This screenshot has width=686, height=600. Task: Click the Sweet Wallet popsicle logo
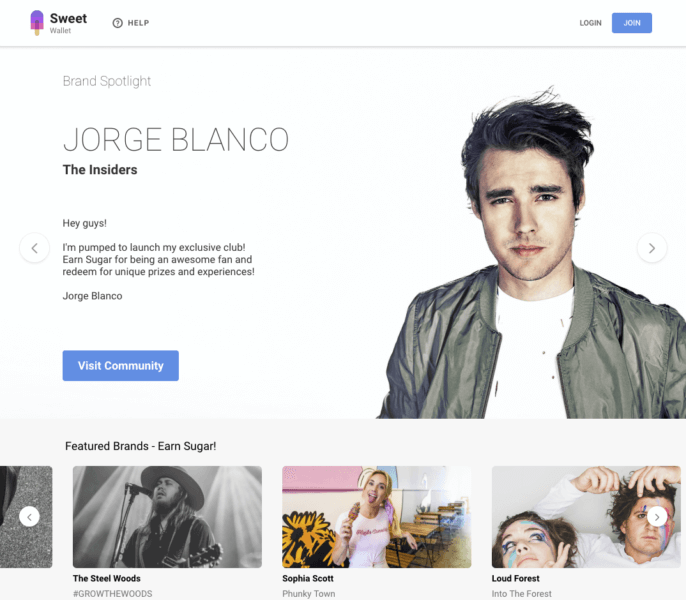click(x=37, y=23)
